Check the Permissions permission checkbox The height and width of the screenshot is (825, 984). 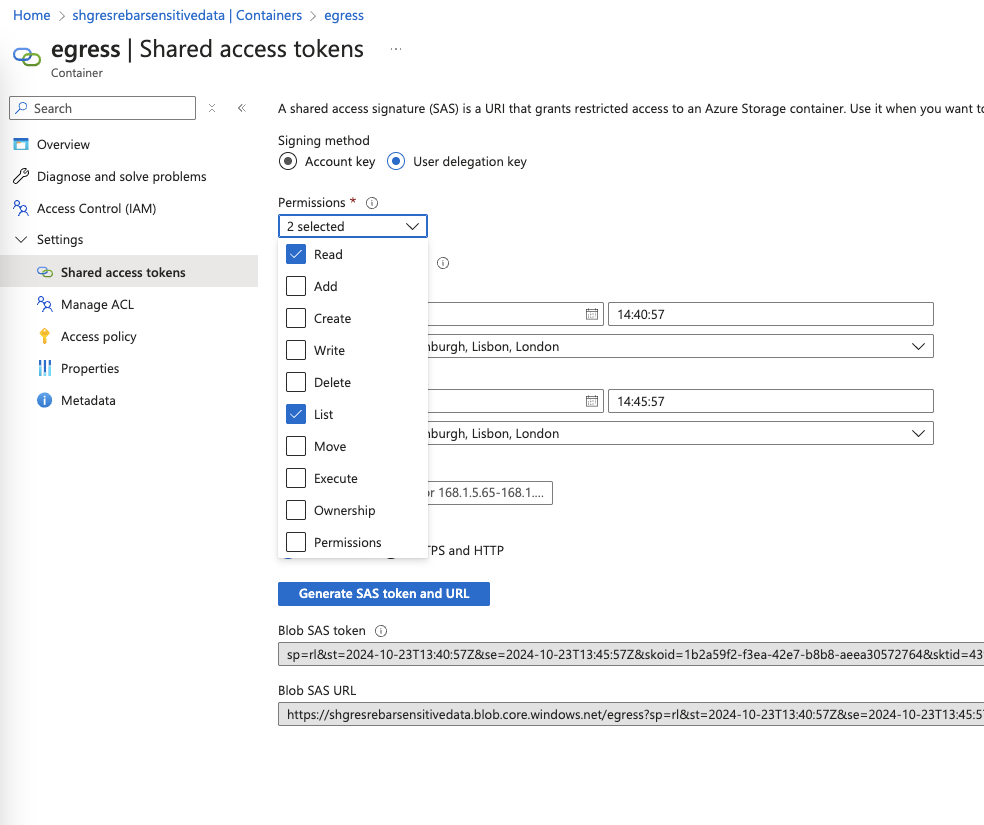click(x=296, y=542)
